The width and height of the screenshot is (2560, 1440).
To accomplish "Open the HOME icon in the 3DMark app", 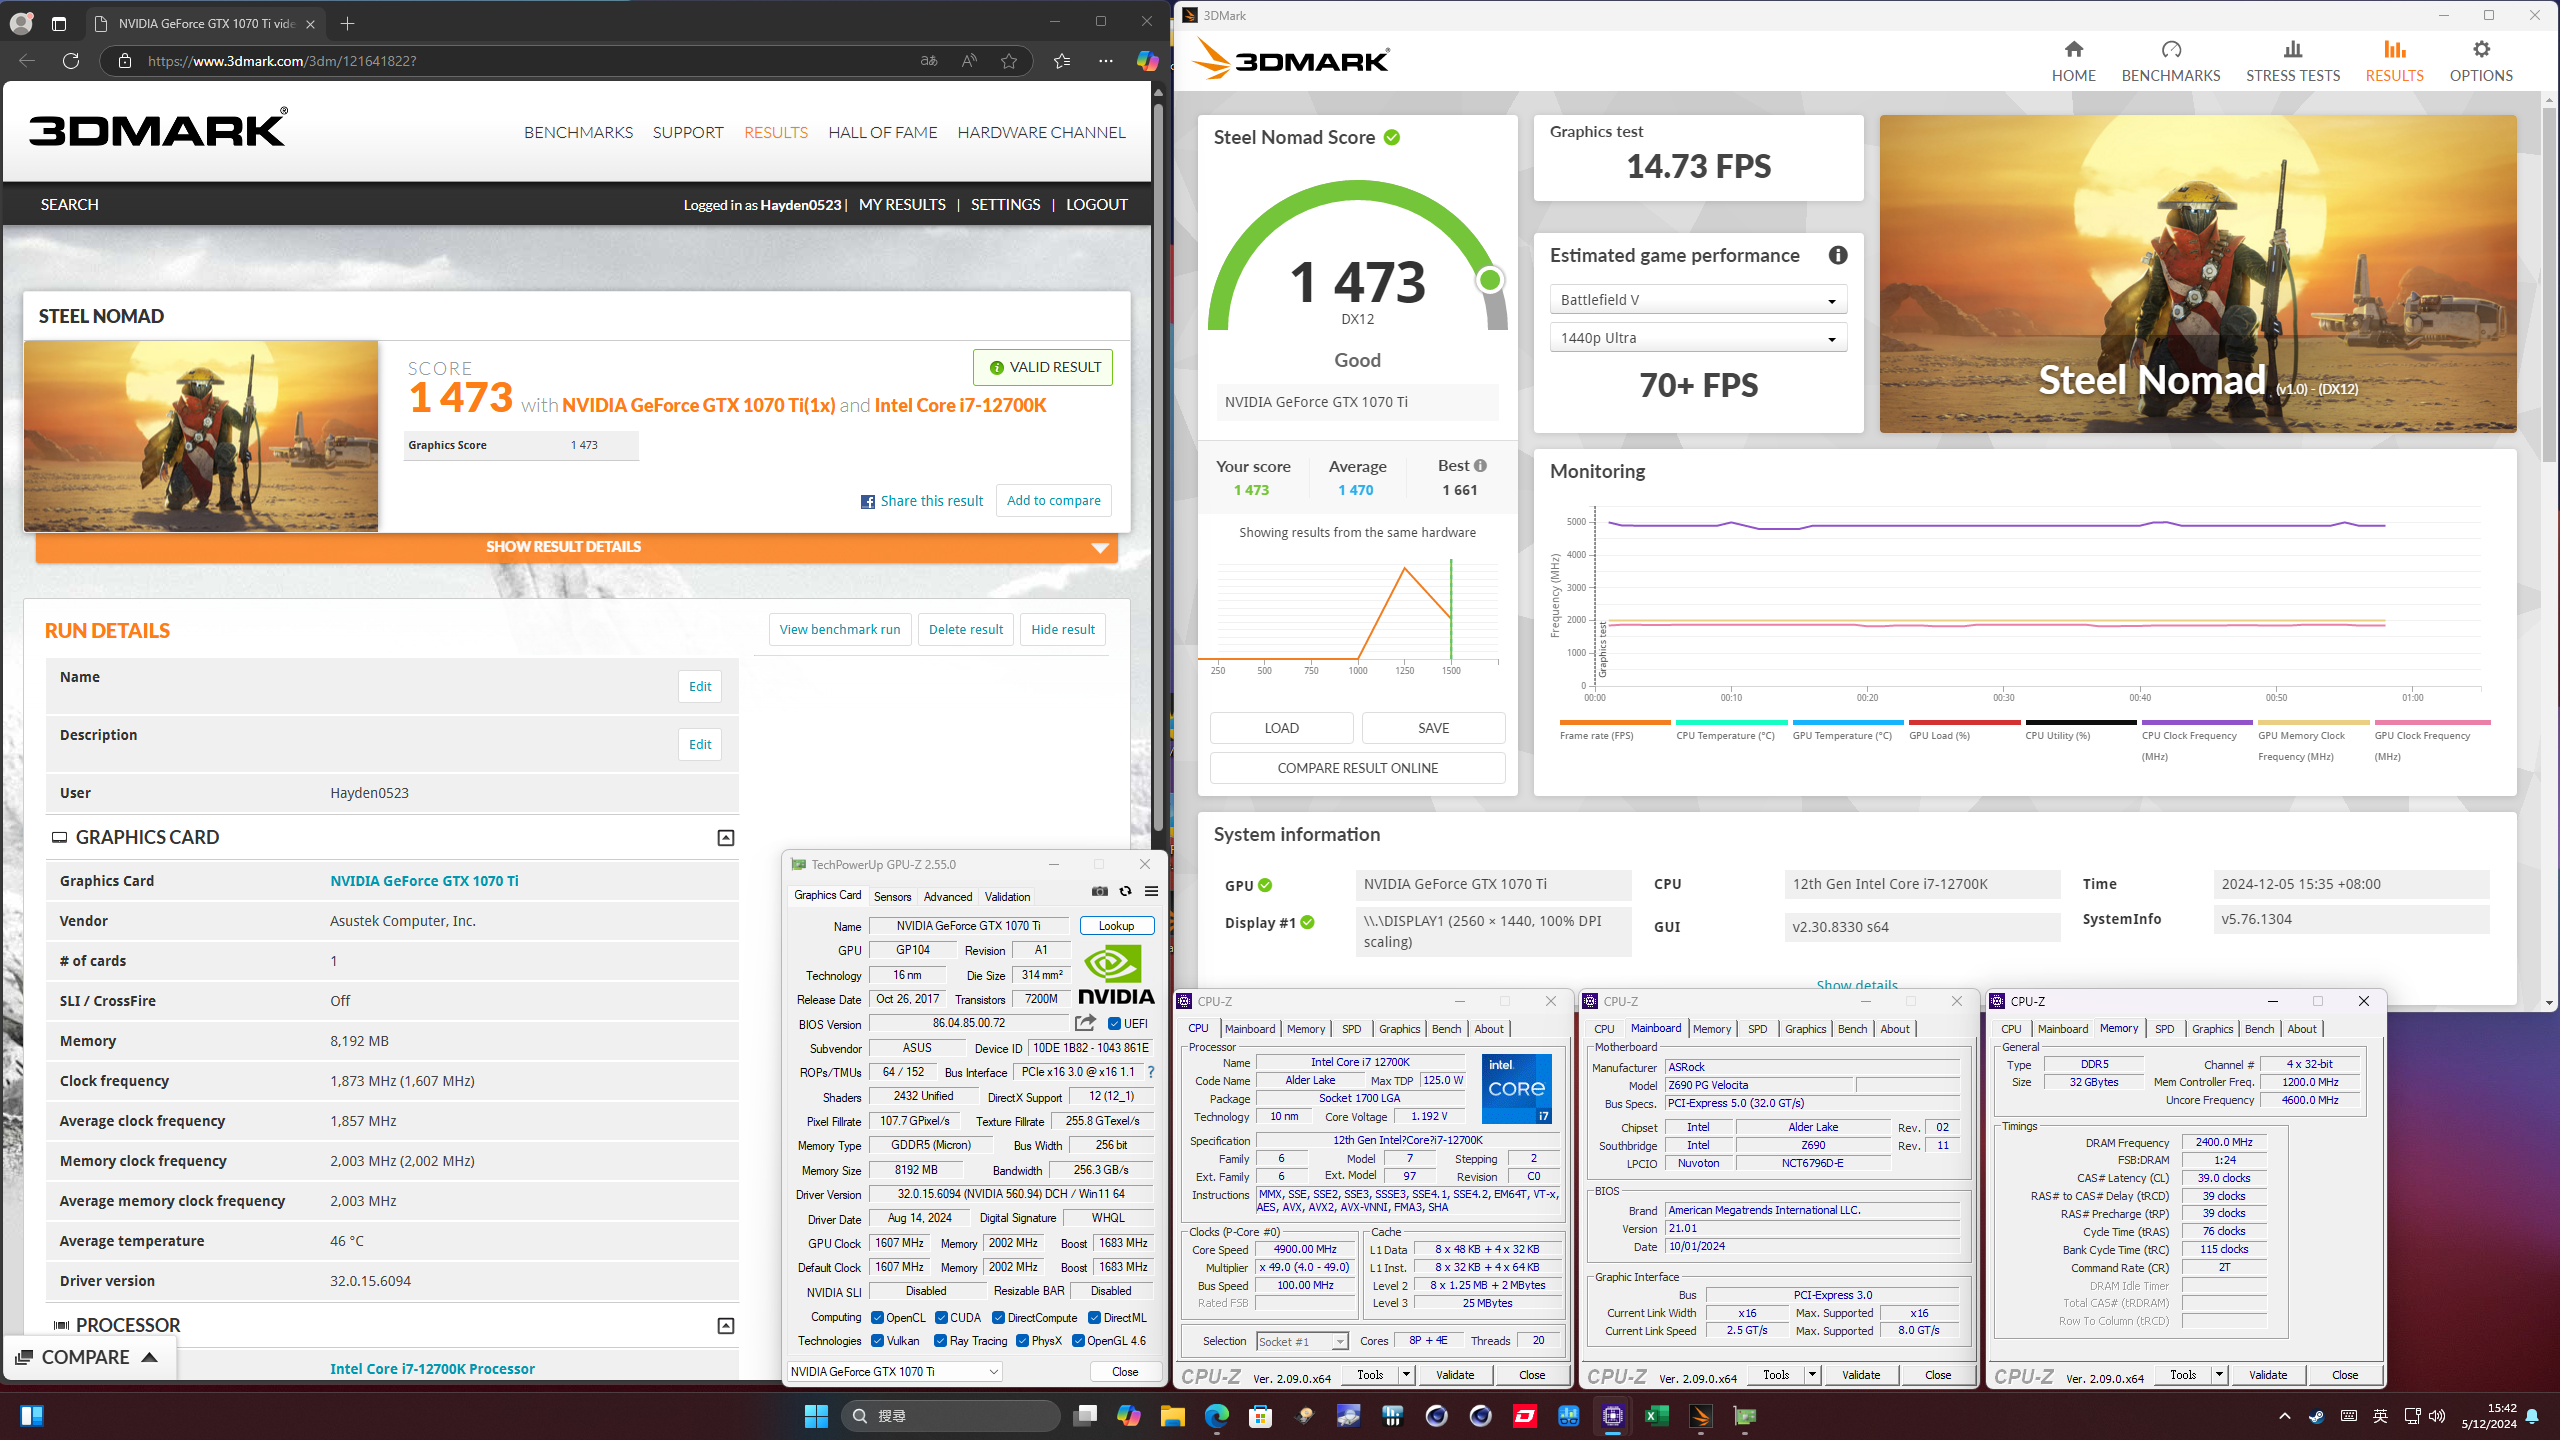I will point(2073,49).
